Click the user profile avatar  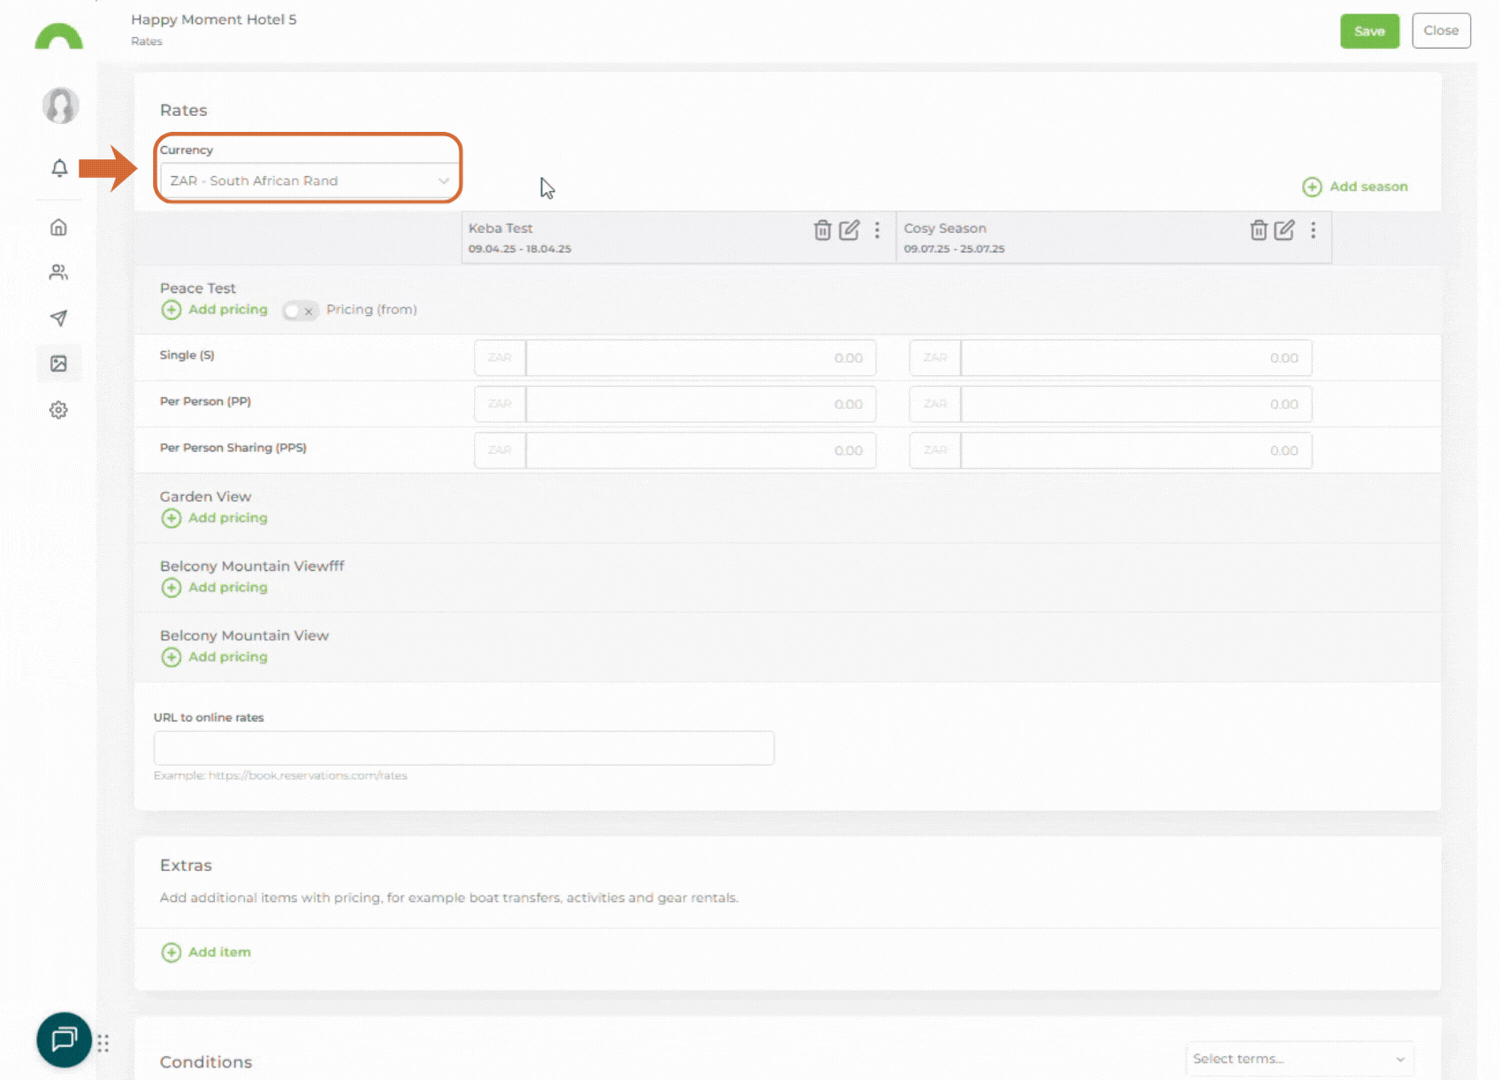[x=60, y=105]
